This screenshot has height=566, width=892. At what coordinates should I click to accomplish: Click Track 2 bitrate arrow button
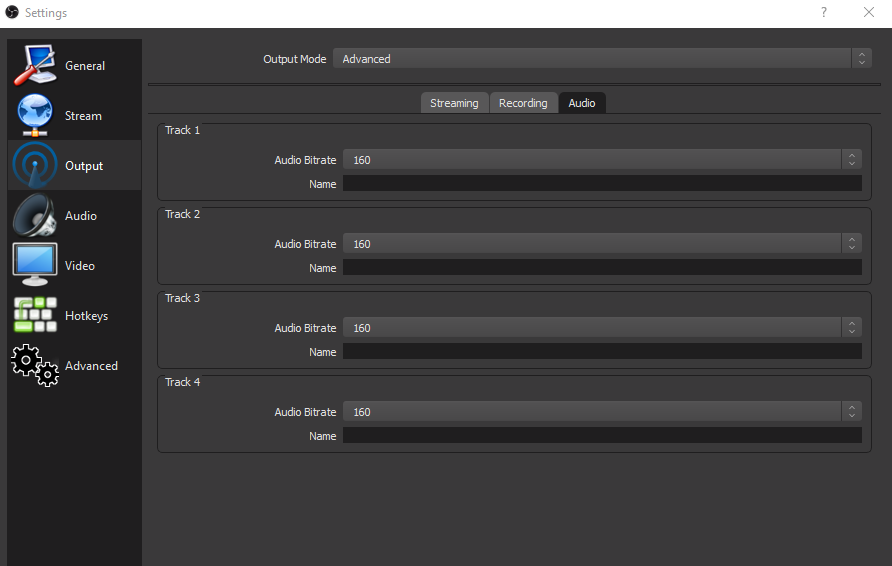click(x=852, y=244)
